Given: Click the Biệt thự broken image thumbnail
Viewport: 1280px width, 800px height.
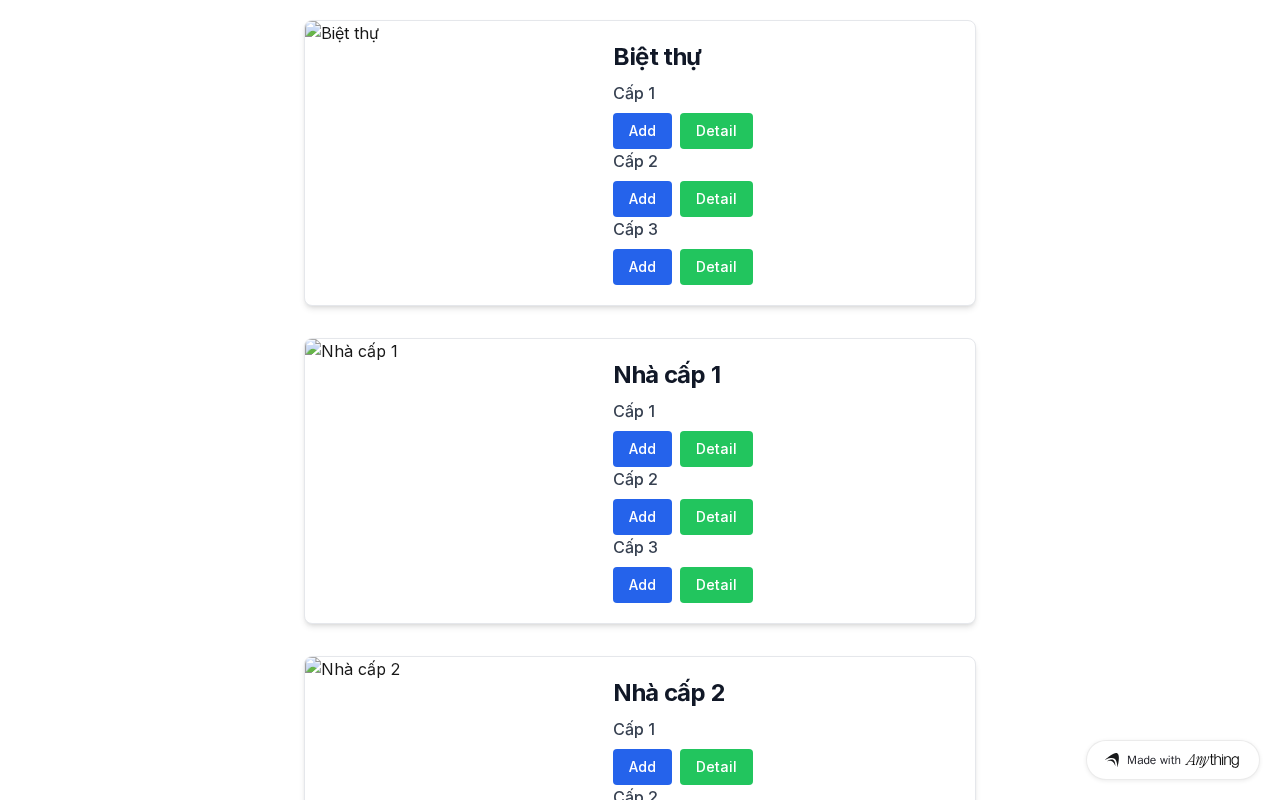Looking at the screenshot, I should [x=342, y=33].
